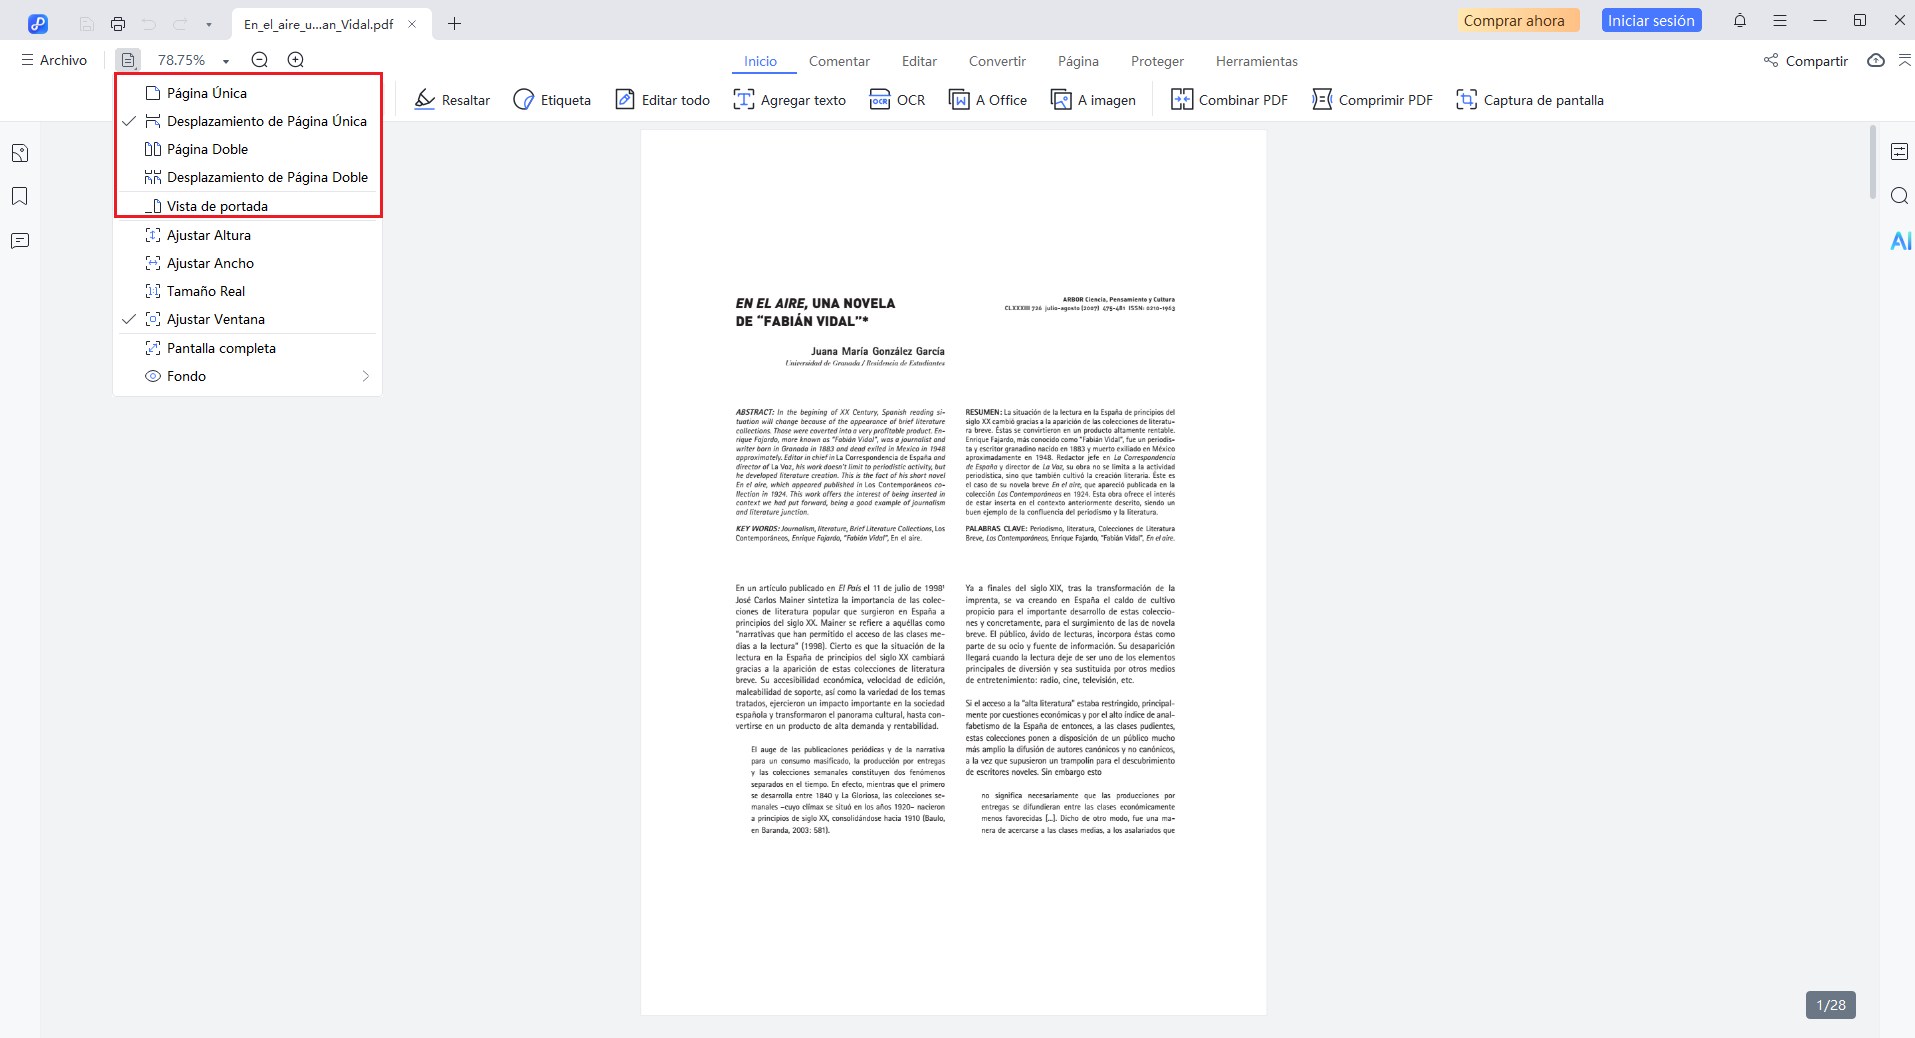This screenshot has height=1038, width=1915.
Task: Switch to the Comentar tab
Action: coord(839,61)
